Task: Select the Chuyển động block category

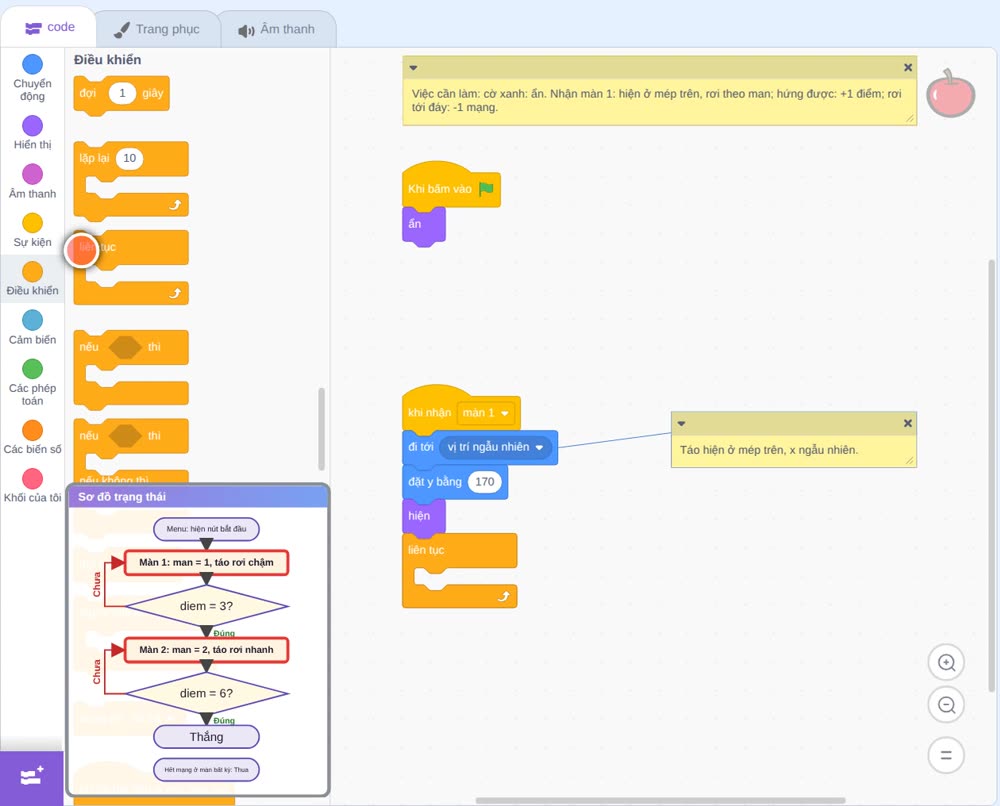Action: click(x=33, y=78)
